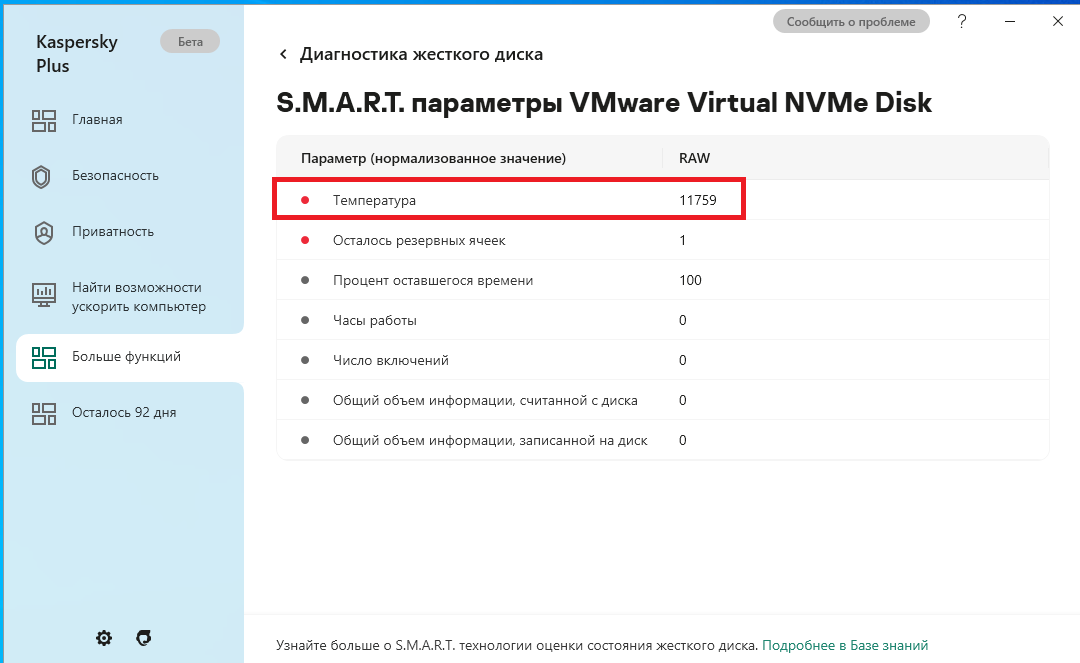This screenshot has width=1080, height=663.
Task: Open settings via the gear icon
Action: click(104, 638)
